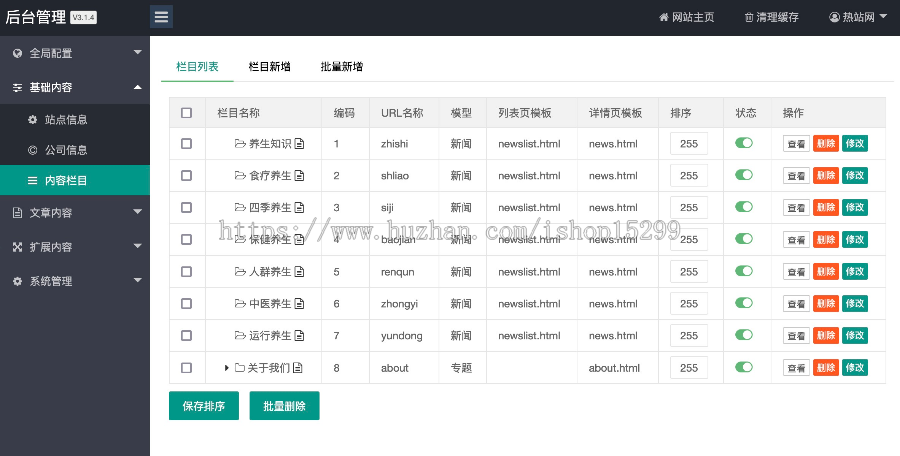This screenshot has height=456, width=900.
Task: Expand the 全局配置 sidebar menu
Action: point(138,52)
